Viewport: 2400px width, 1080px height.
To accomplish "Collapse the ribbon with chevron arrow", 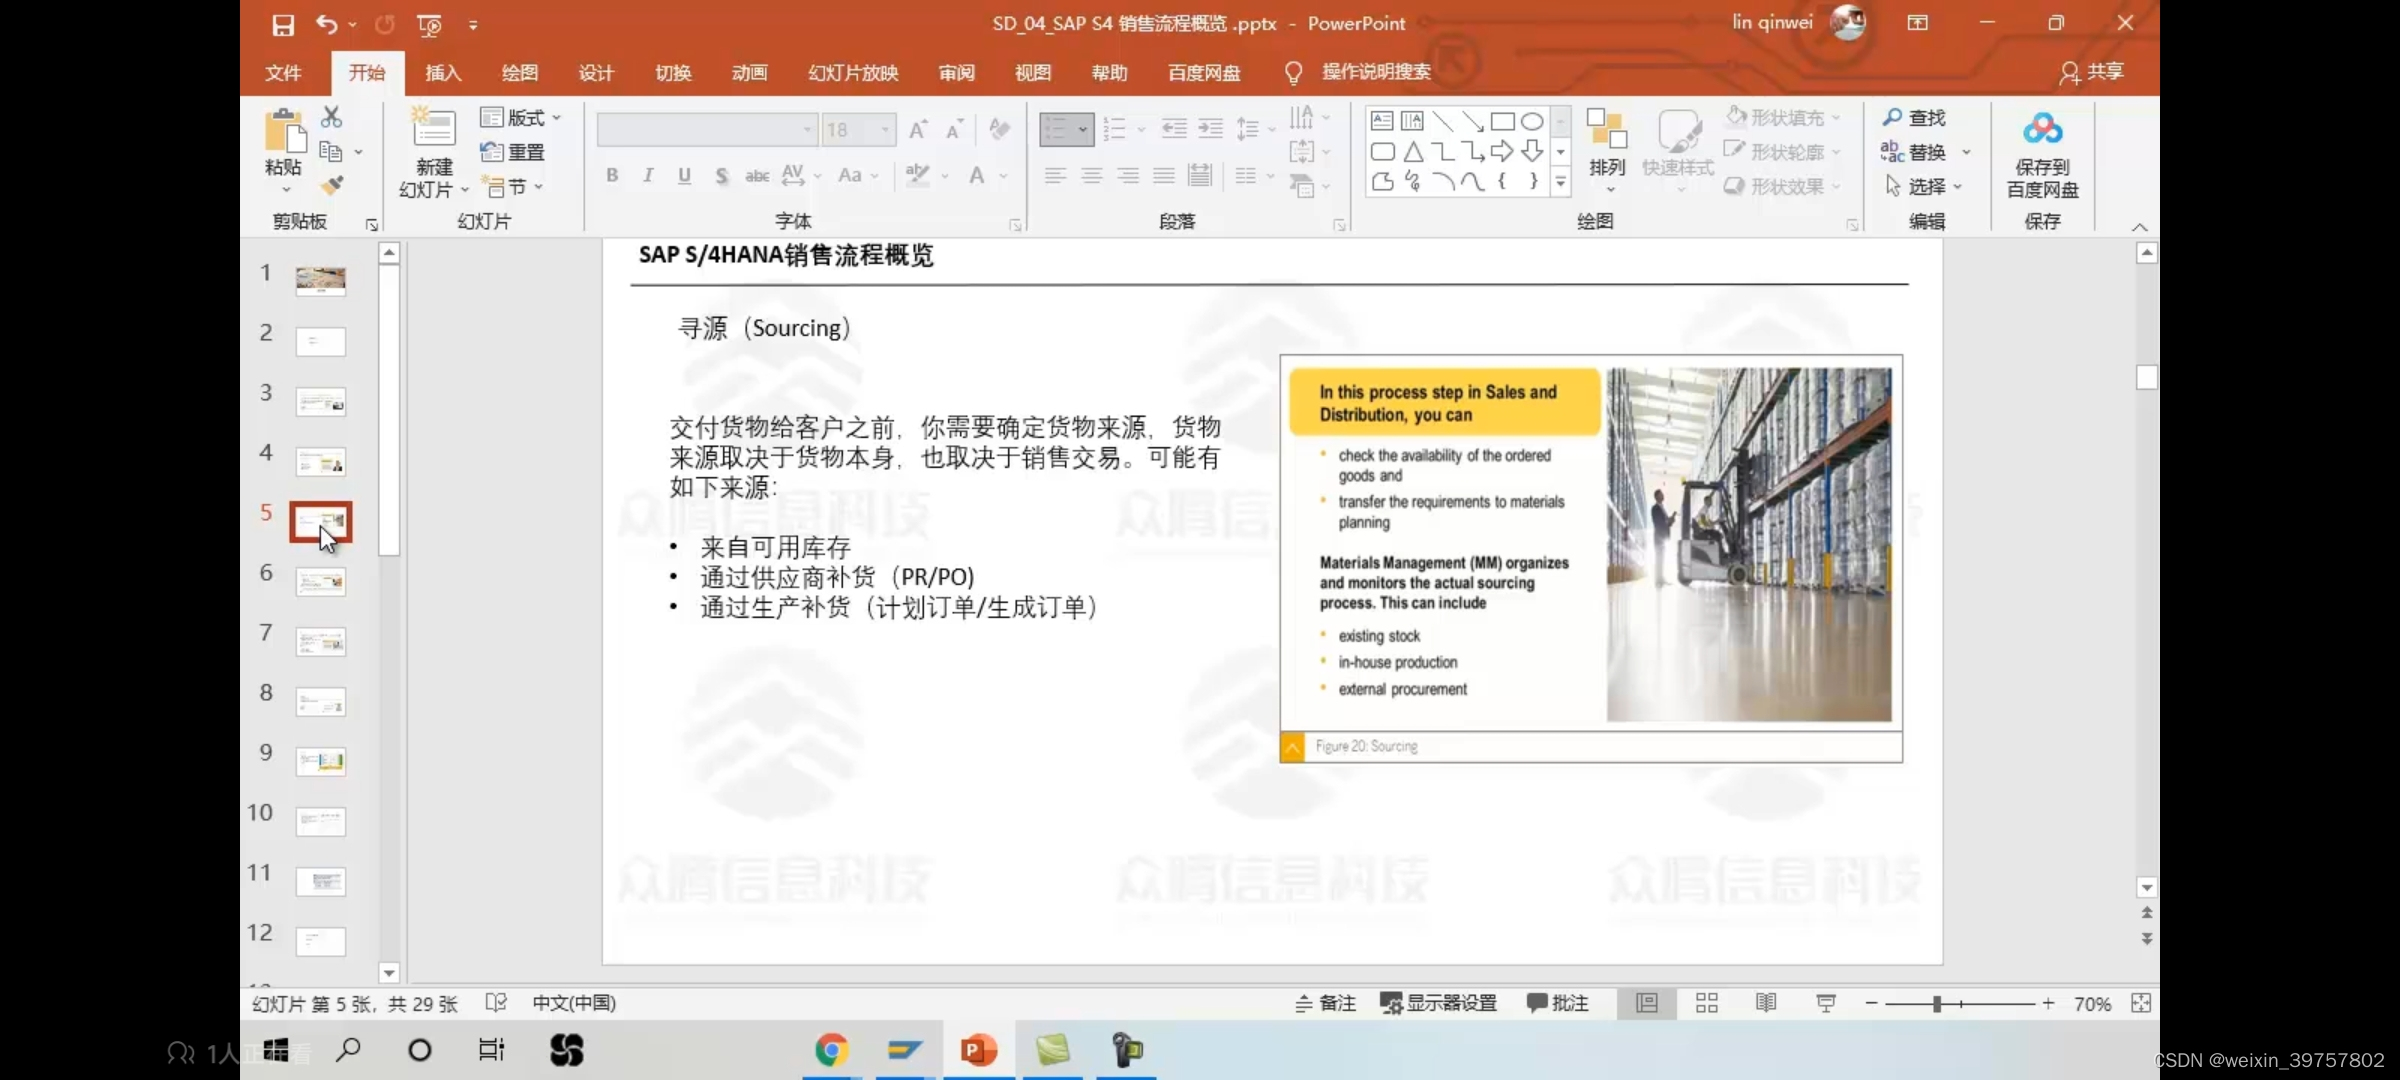I will tap(2140, 227).
